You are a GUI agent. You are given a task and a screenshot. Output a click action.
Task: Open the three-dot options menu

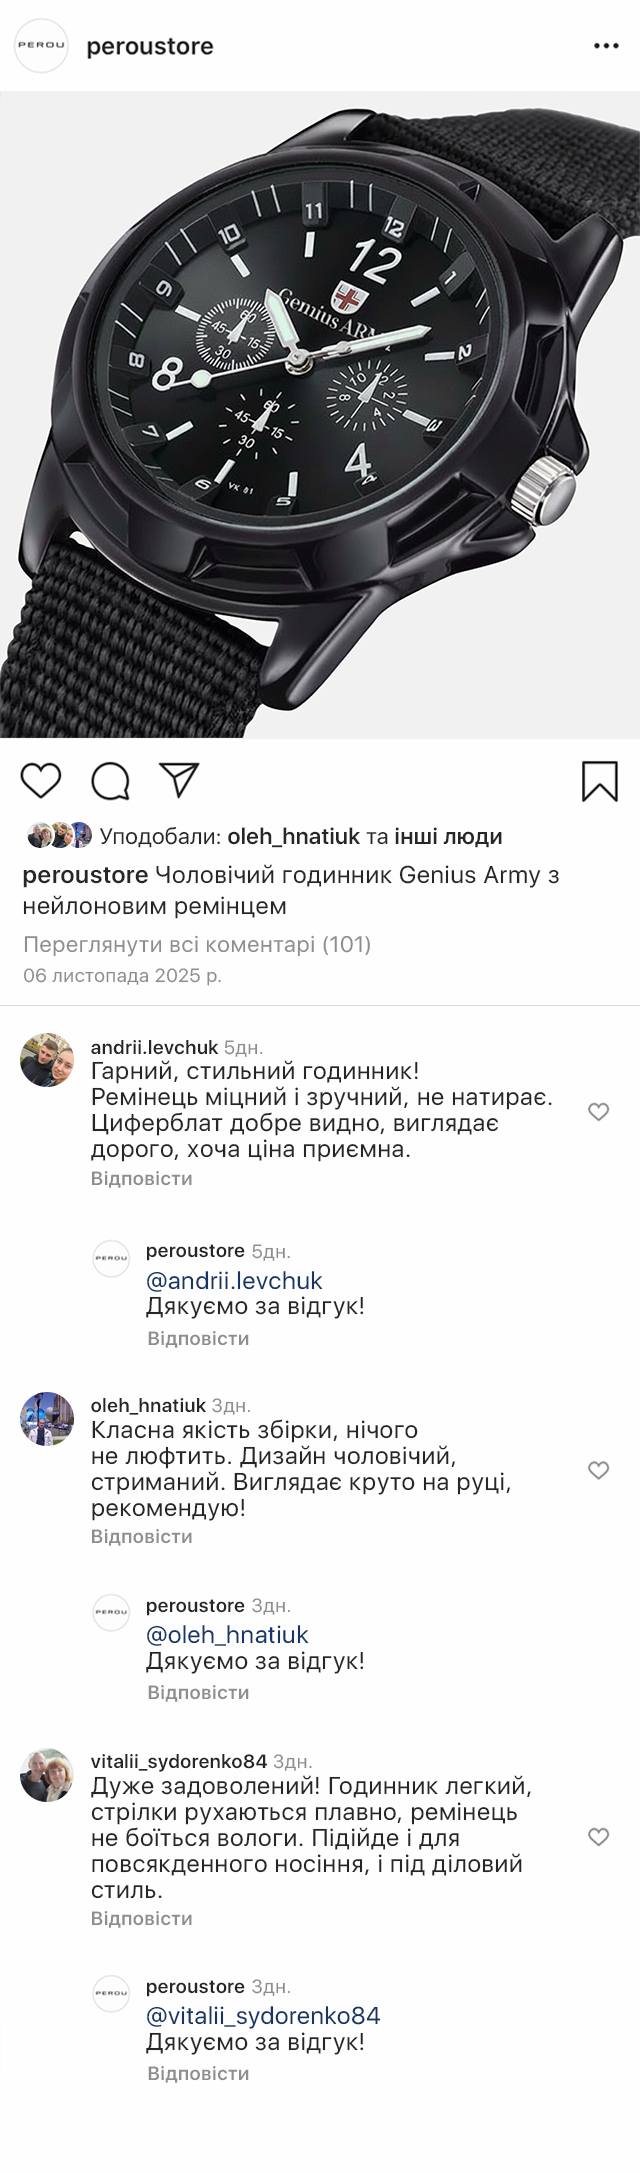point(607,46)
